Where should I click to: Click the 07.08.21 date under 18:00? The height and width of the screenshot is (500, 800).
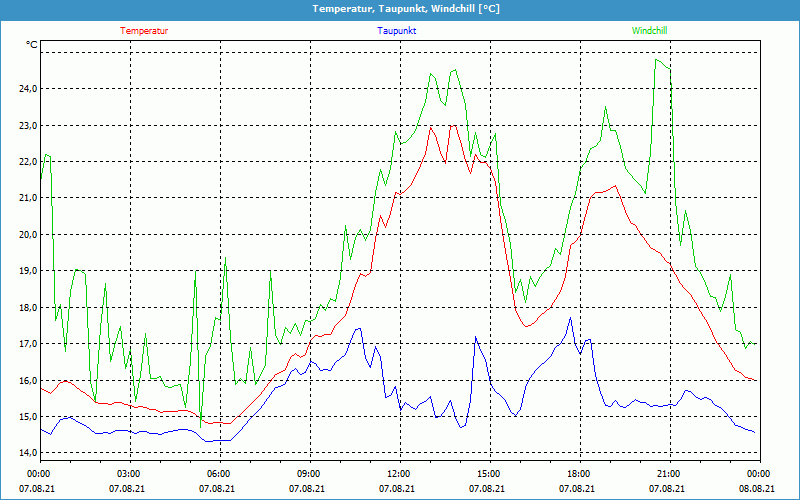577,488
